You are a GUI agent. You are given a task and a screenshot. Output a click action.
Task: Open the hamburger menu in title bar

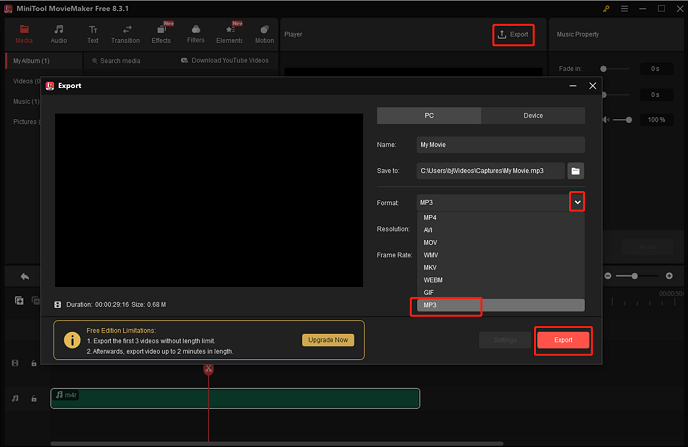[x=624, y=9]
